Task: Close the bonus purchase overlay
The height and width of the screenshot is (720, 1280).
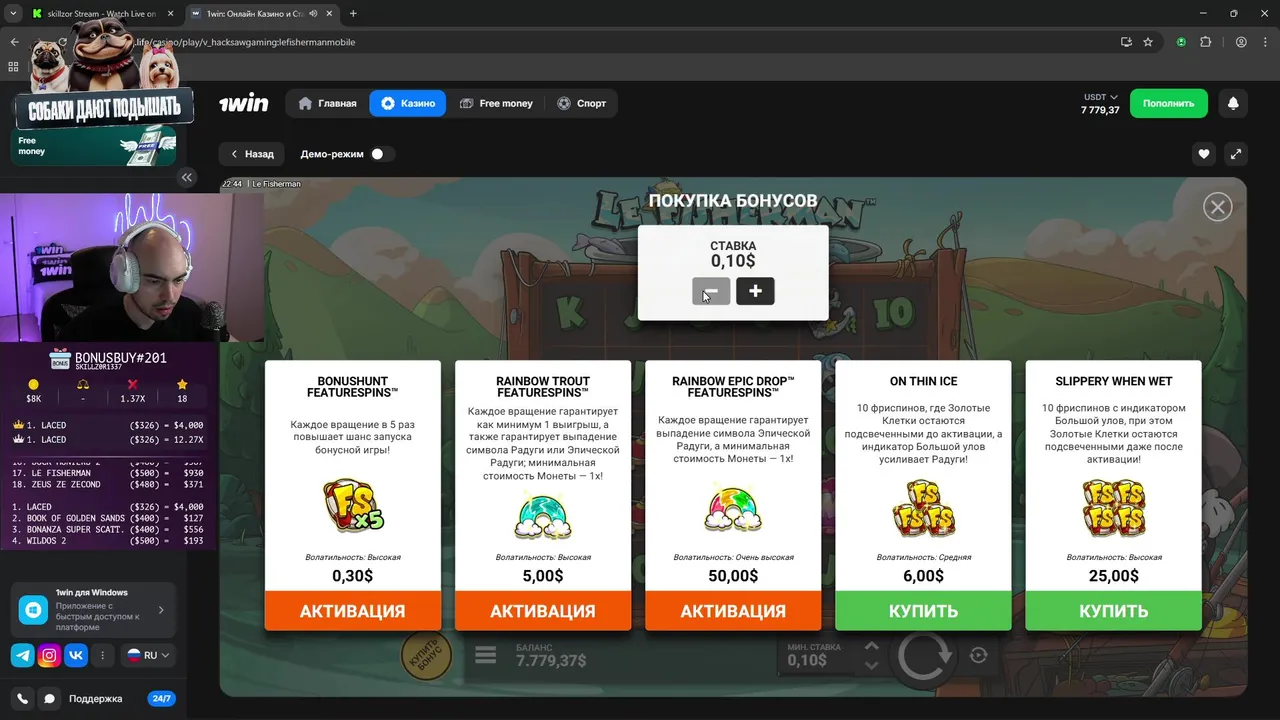Action: (1217, 207)
